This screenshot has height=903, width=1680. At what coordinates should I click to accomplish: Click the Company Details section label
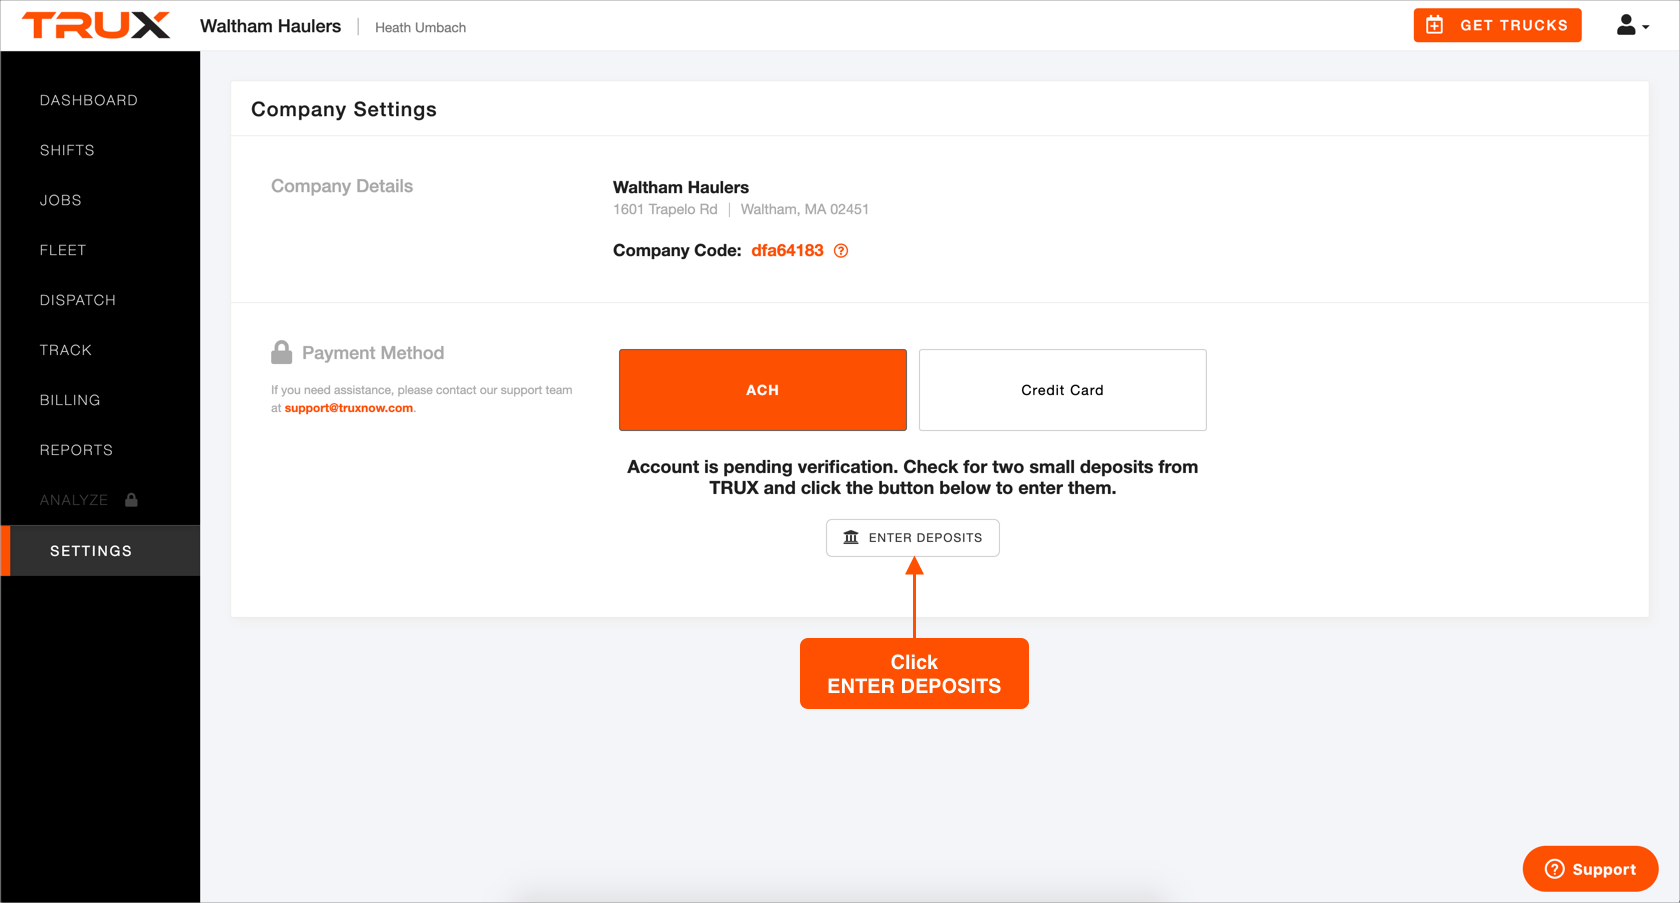tap(342, 186)
